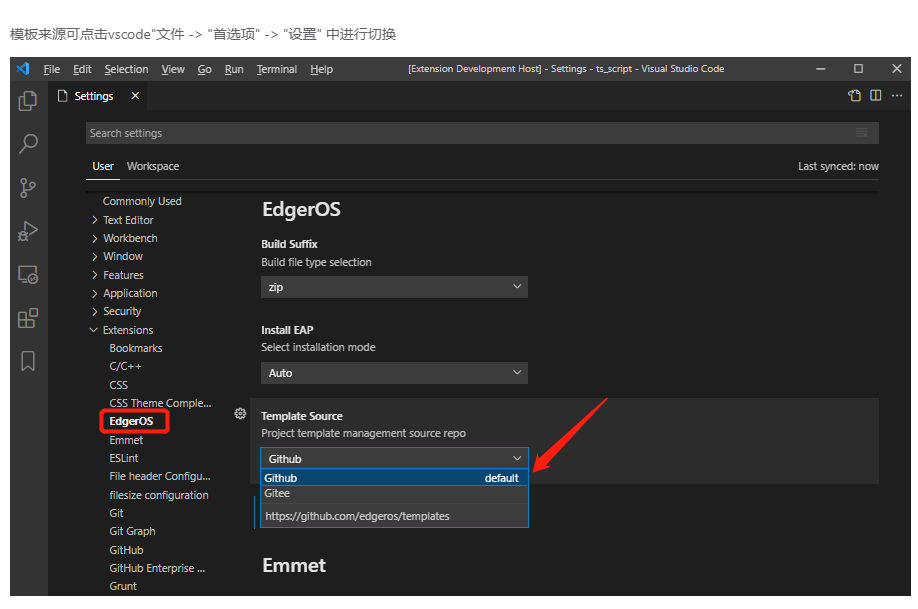The width and height of the screenshot is (918, 609).
Task: Click the Template Source setting title
Action: pos(302,416)
